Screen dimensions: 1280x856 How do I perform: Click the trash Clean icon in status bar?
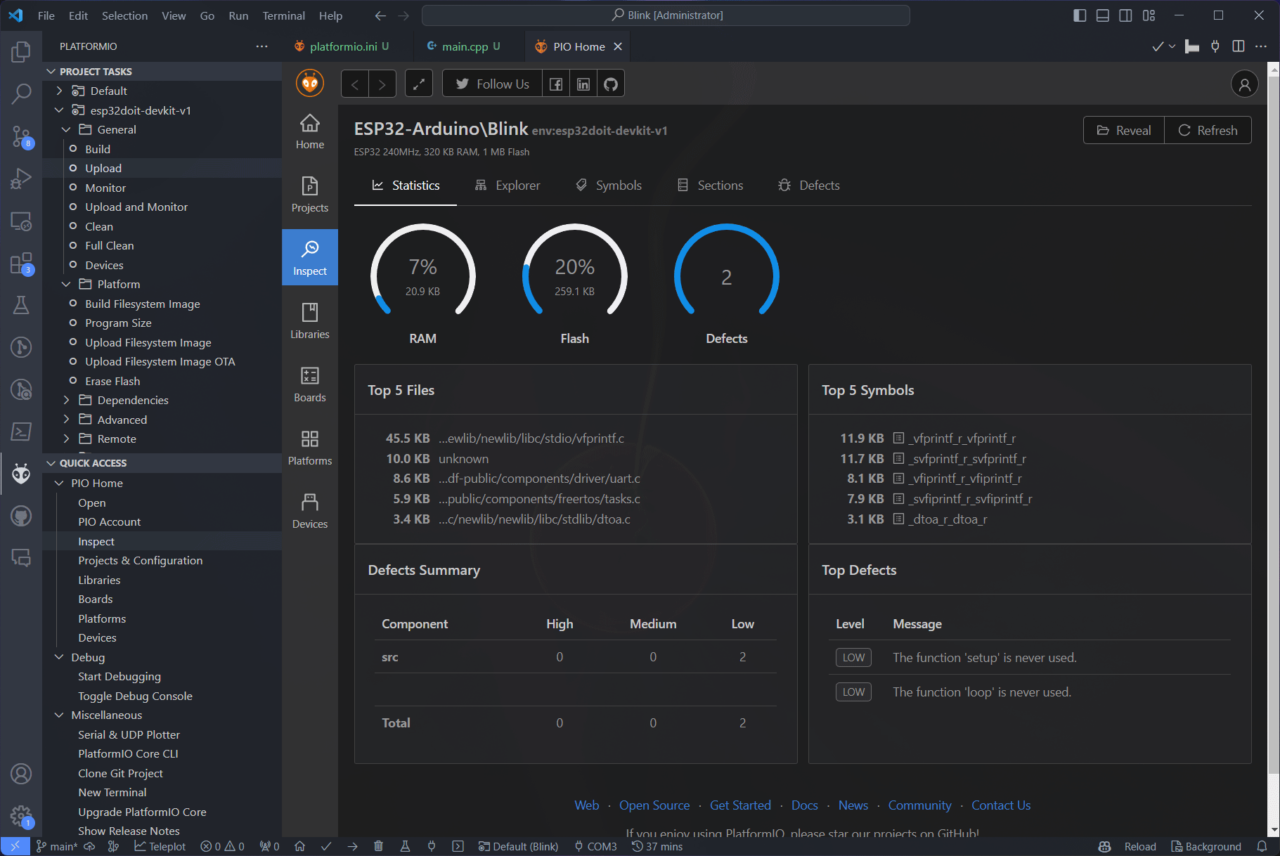(x=378, y=846)
